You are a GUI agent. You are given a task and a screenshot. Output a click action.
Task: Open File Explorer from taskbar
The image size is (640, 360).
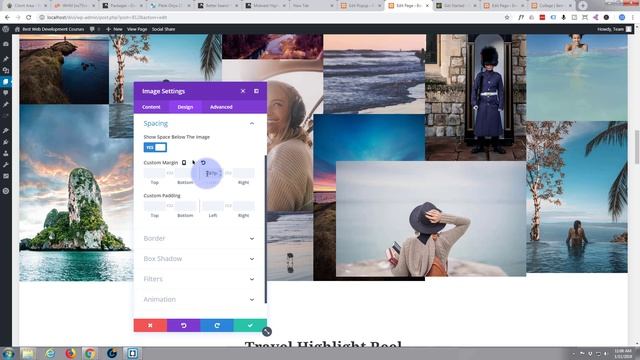pyautogui.click(x=28, y=353)
